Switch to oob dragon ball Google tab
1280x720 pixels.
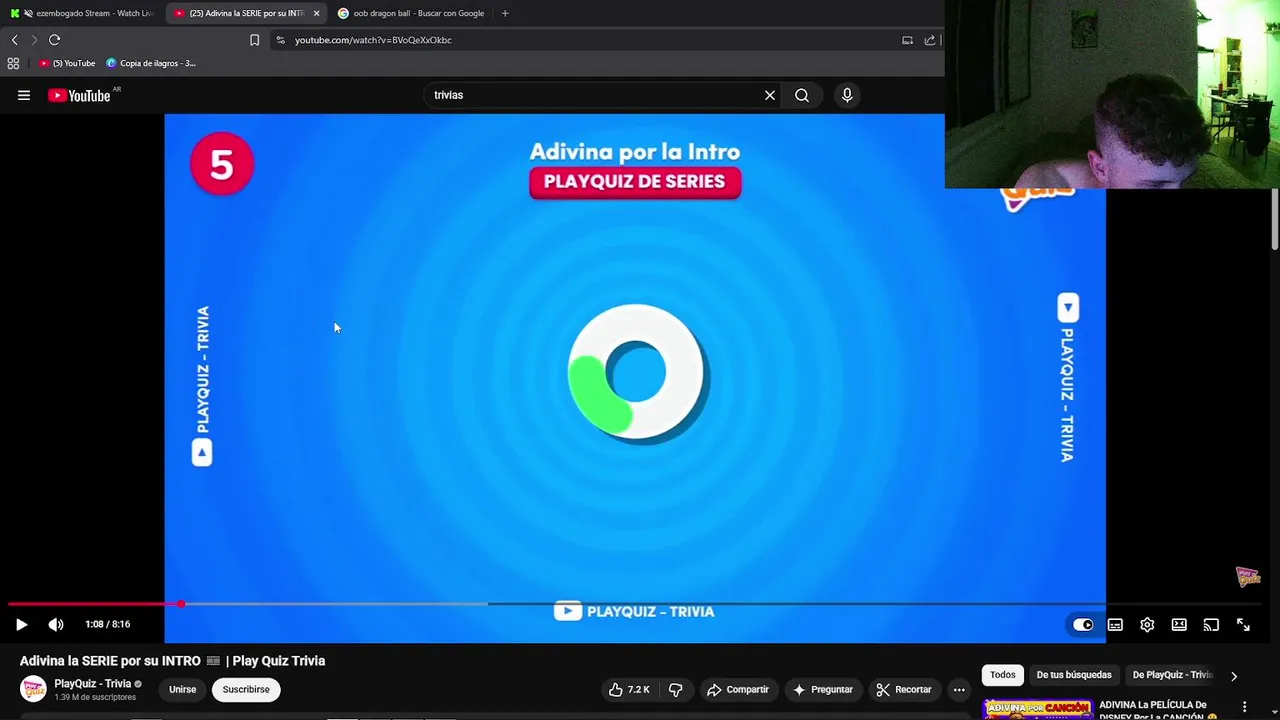410,13
